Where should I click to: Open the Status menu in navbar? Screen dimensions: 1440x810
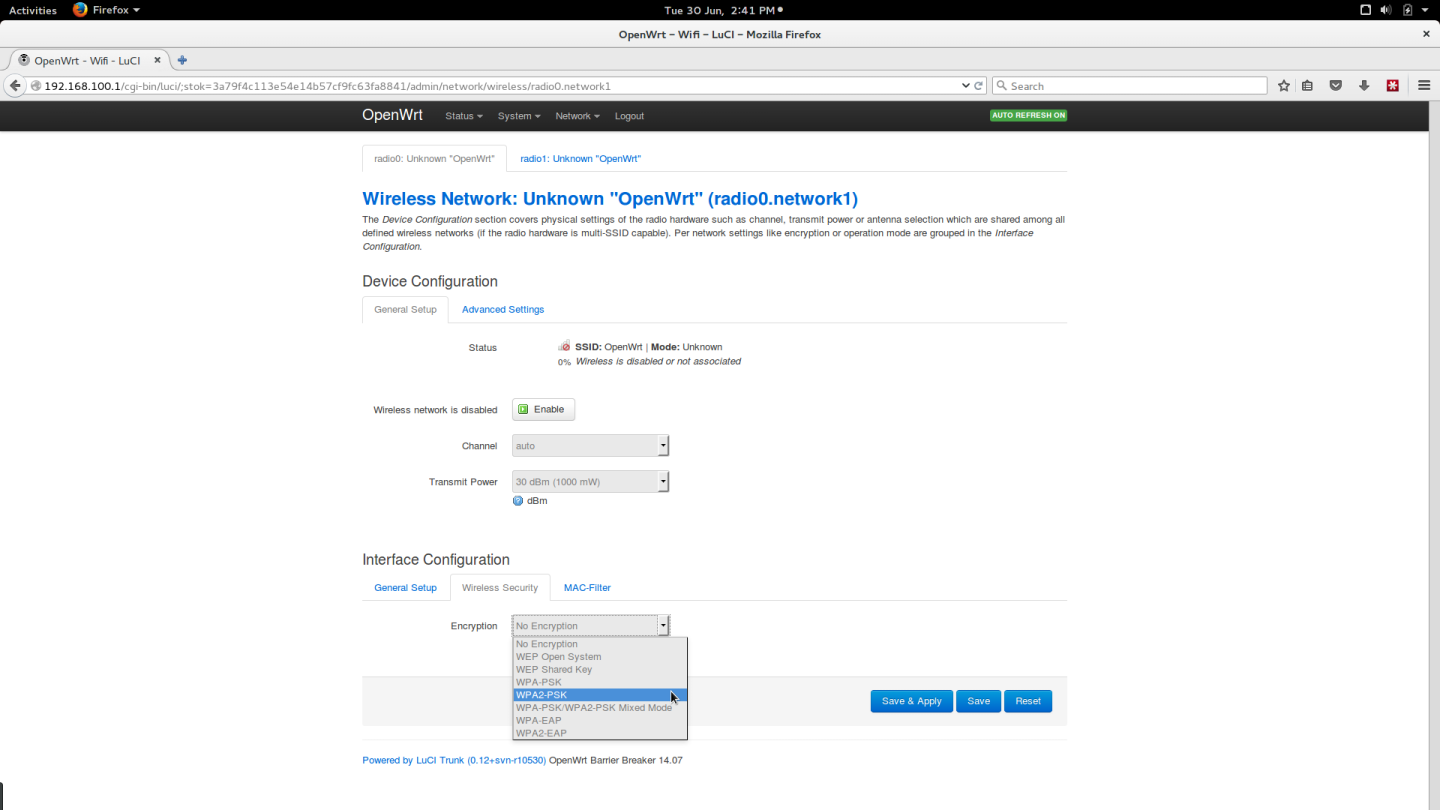point(463,116)
